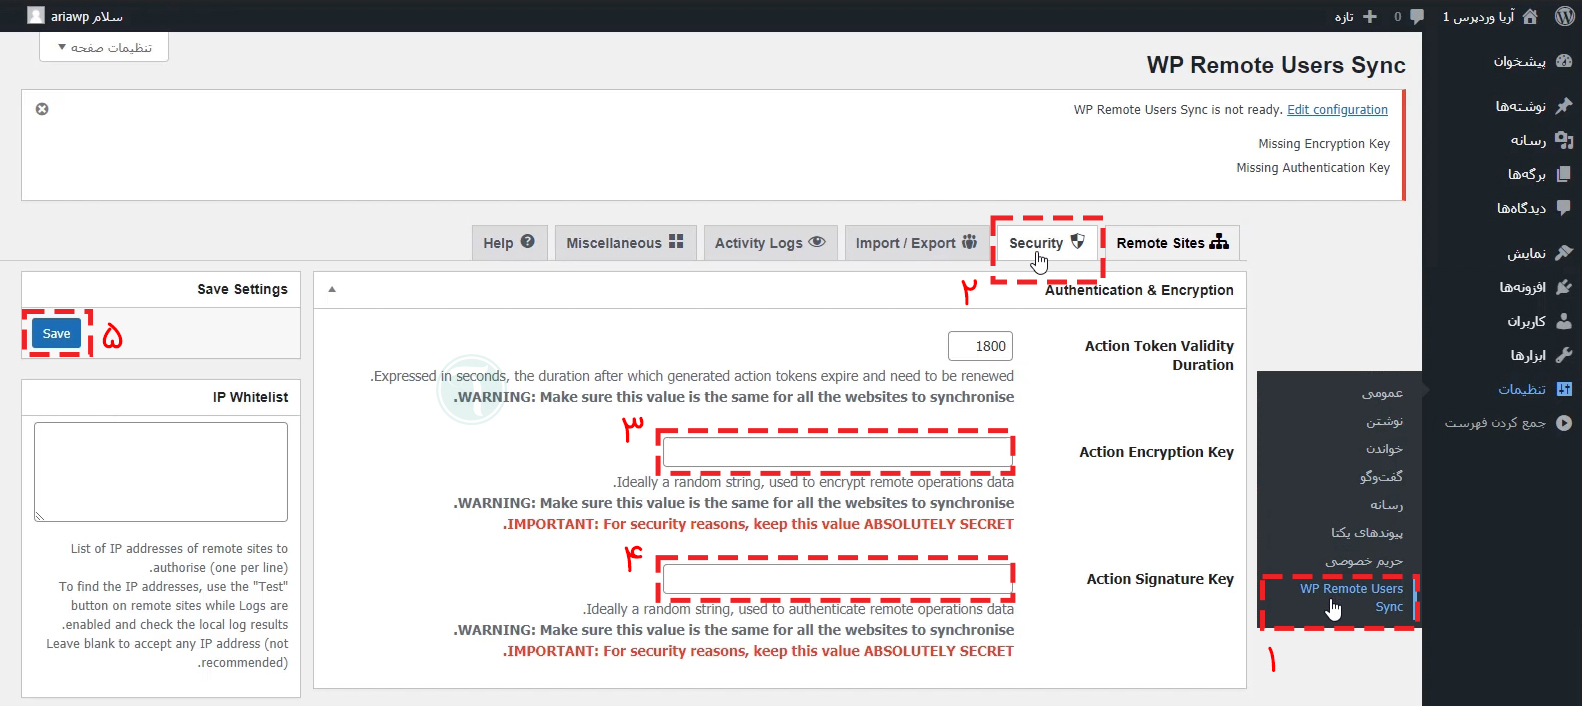Screen dimensions: 1582x706
Task: Click the Save Settings panel heading
Action: click(242, 289)
